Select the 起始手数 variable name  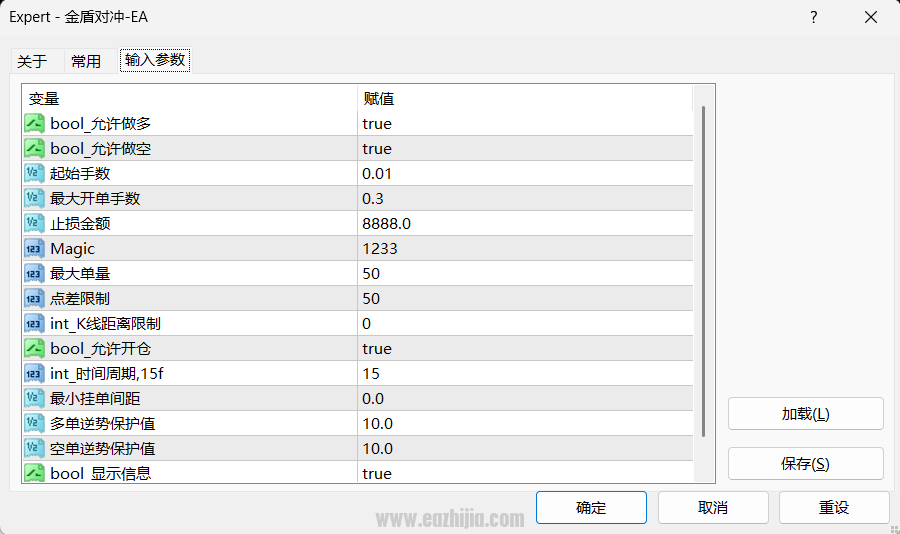(x=80, y=173)
